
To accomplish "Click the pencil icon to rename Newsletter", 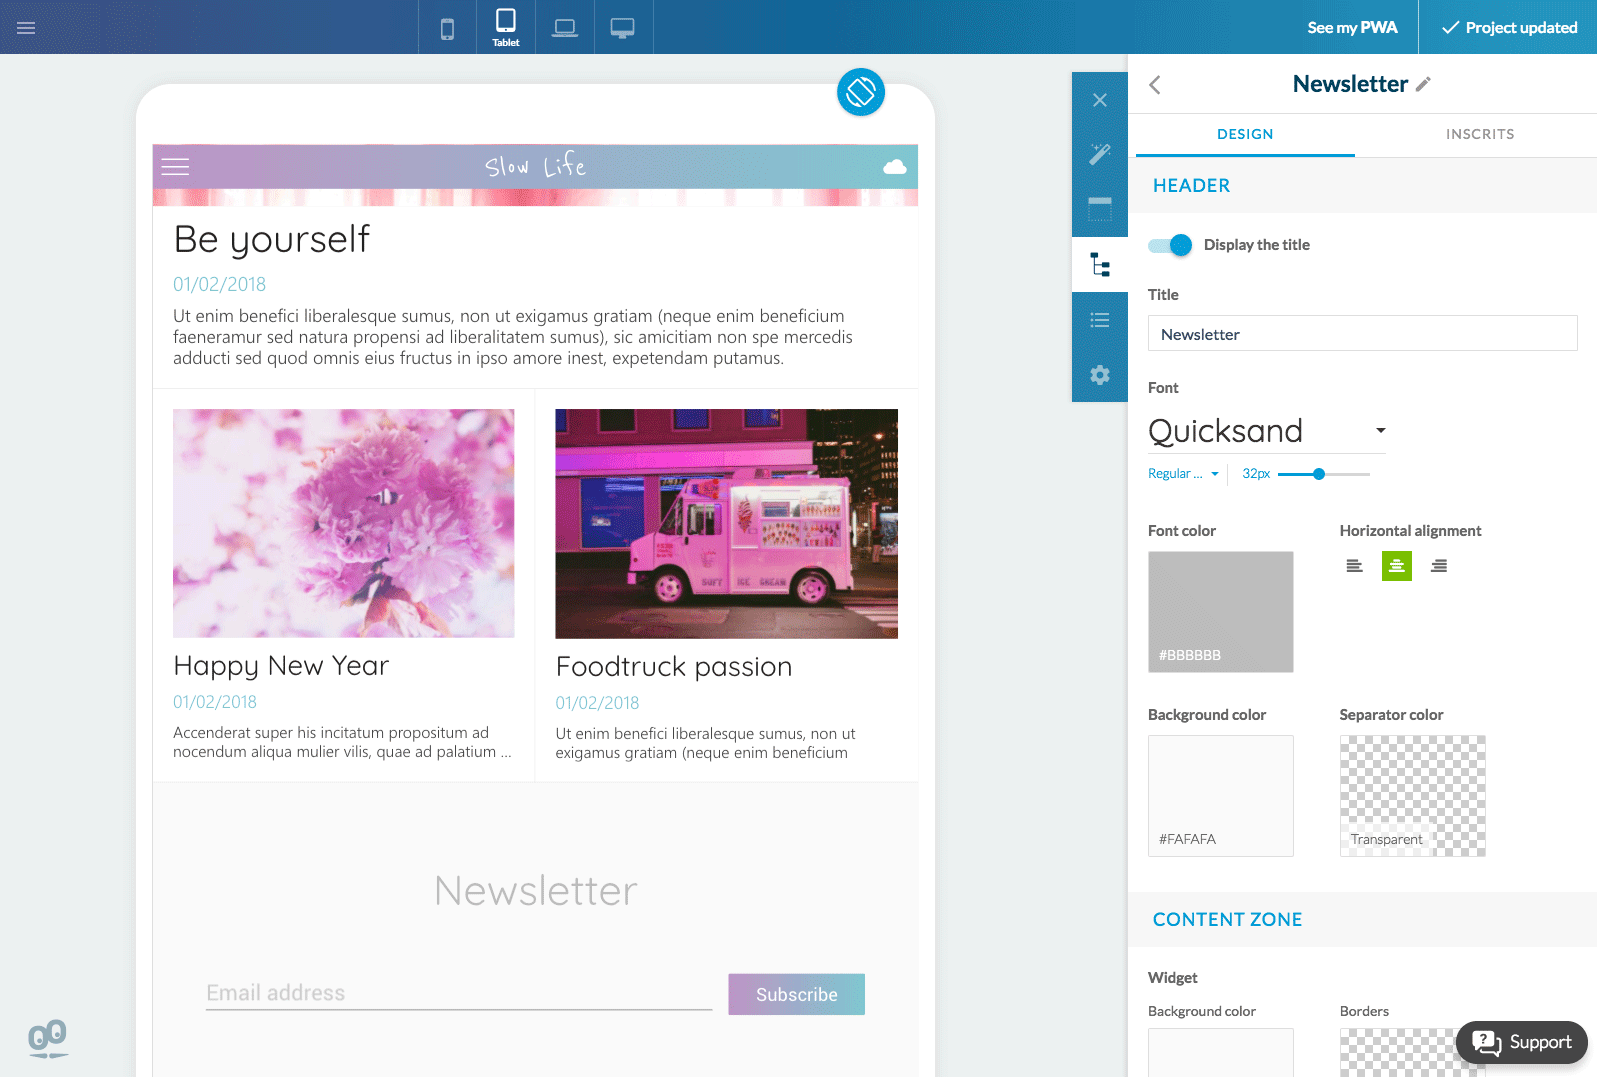I will [x=1424, y=84].
